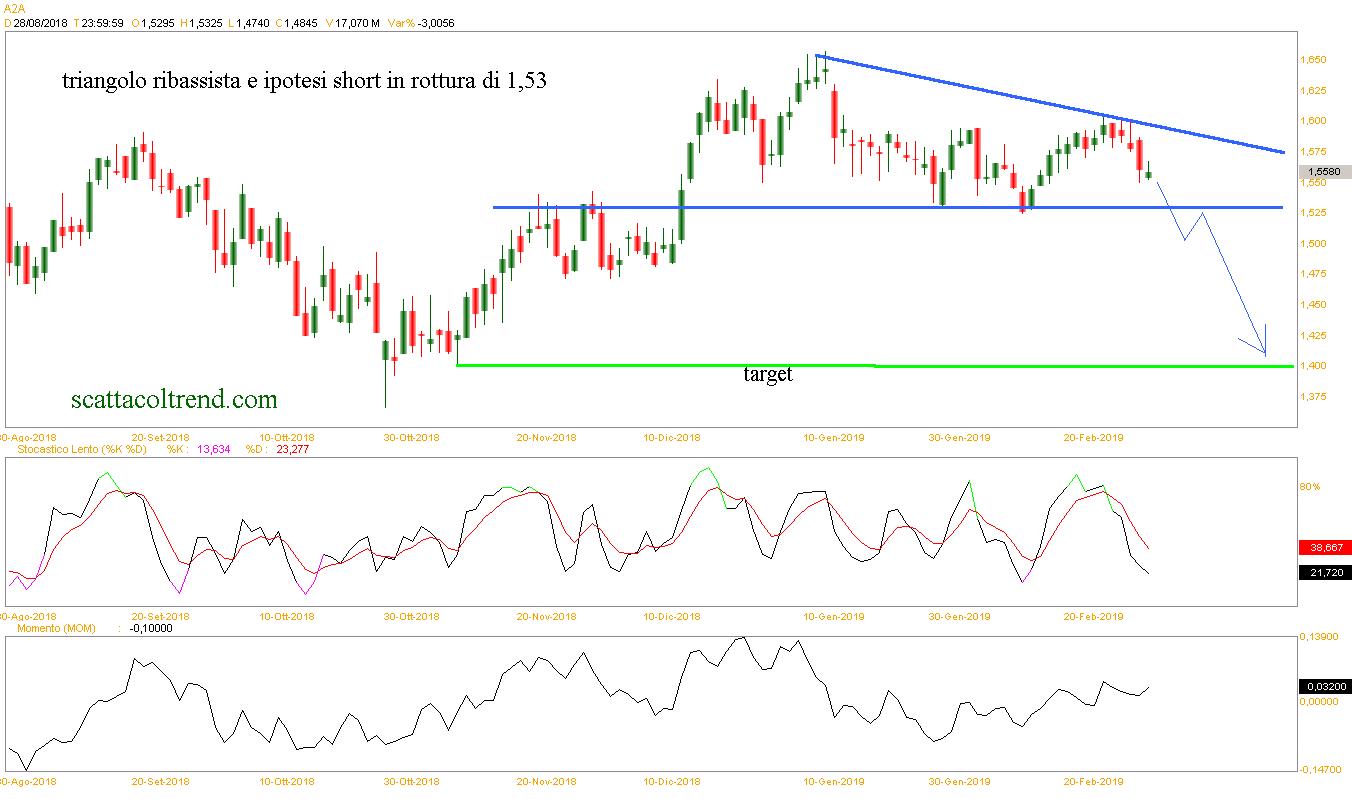Click the 30-Ott-2018 date on the price chart axis

(413, 437)
